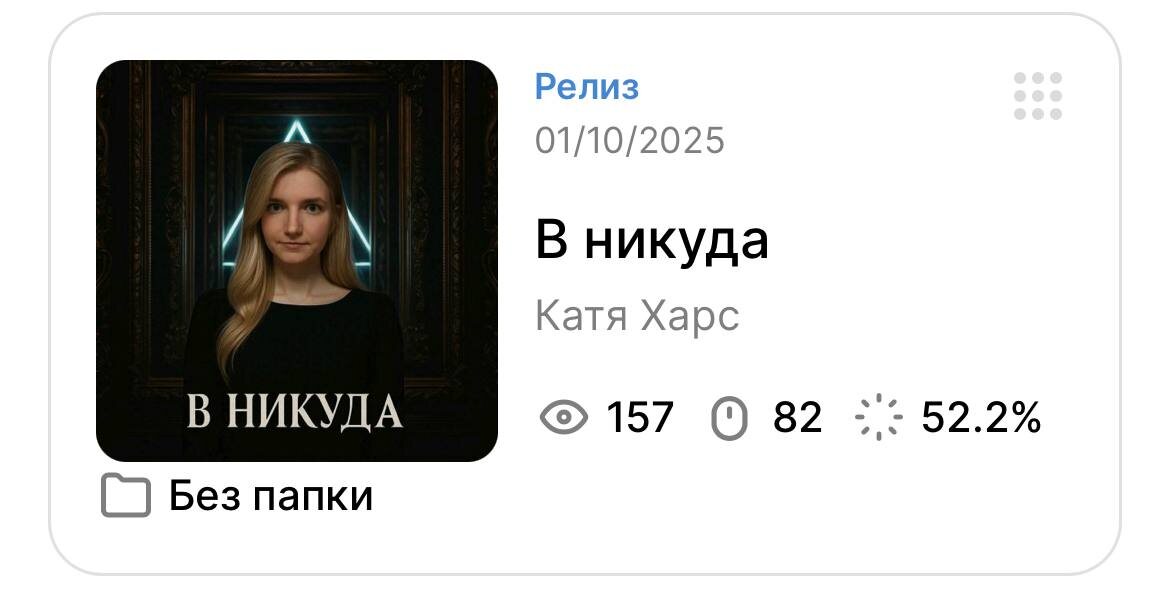Click the eye views icon

click(x=563, y=417)
